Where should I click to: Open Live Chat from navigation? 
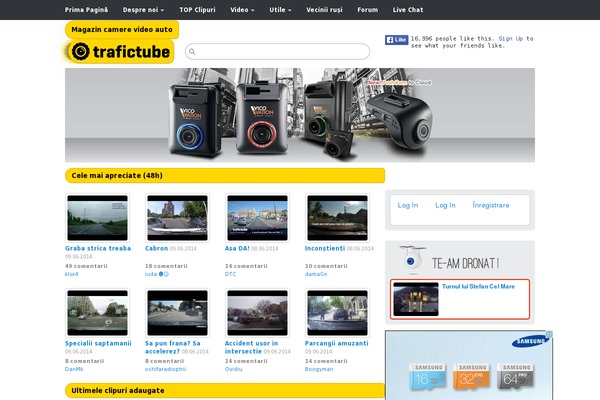click(407, 9)
